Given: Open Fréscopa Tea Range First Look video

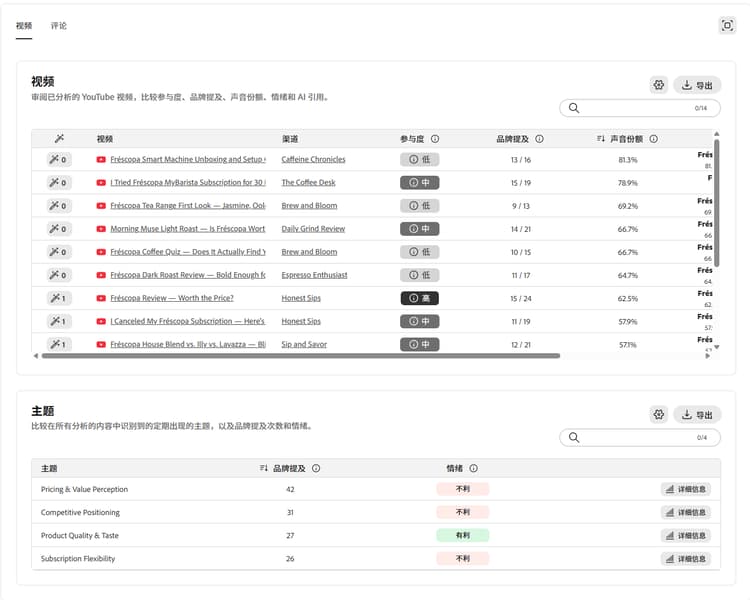Looking at the screenshot, I should click(x=188, y=205).
